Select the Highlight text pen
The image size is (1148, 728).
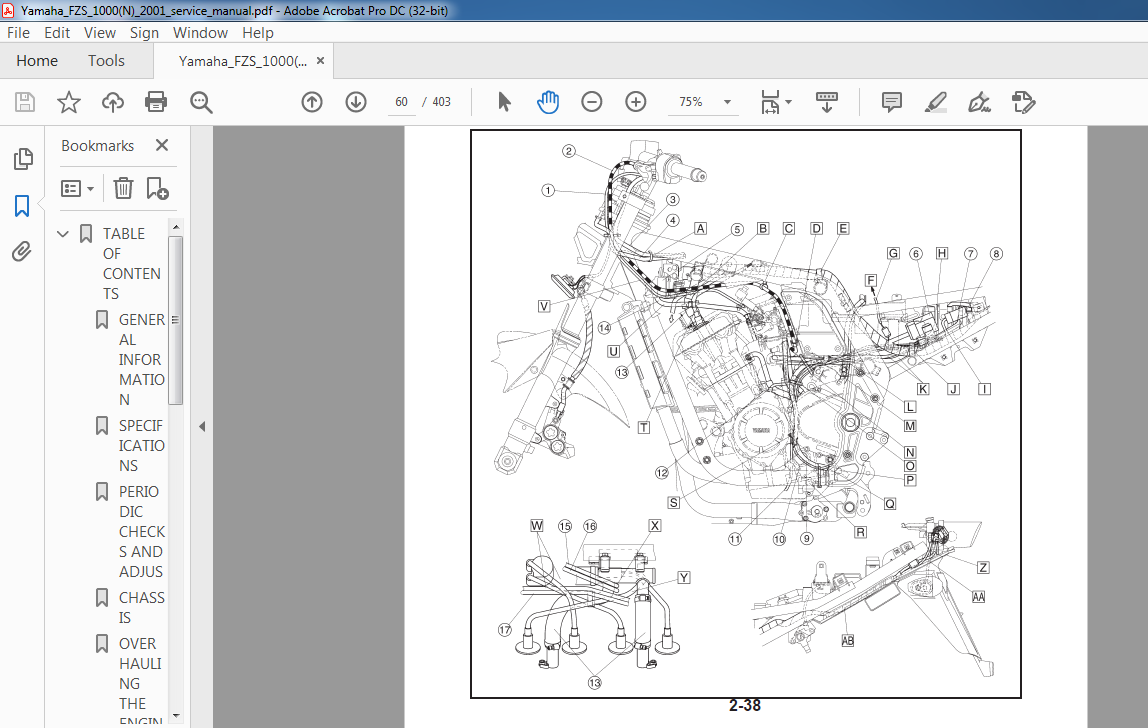point(936,102)
